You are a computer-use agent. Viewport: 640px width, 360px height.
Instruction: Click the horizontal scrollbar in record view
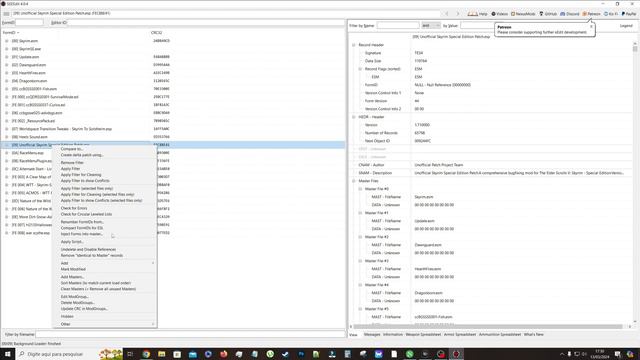click(x=488, y=327)
